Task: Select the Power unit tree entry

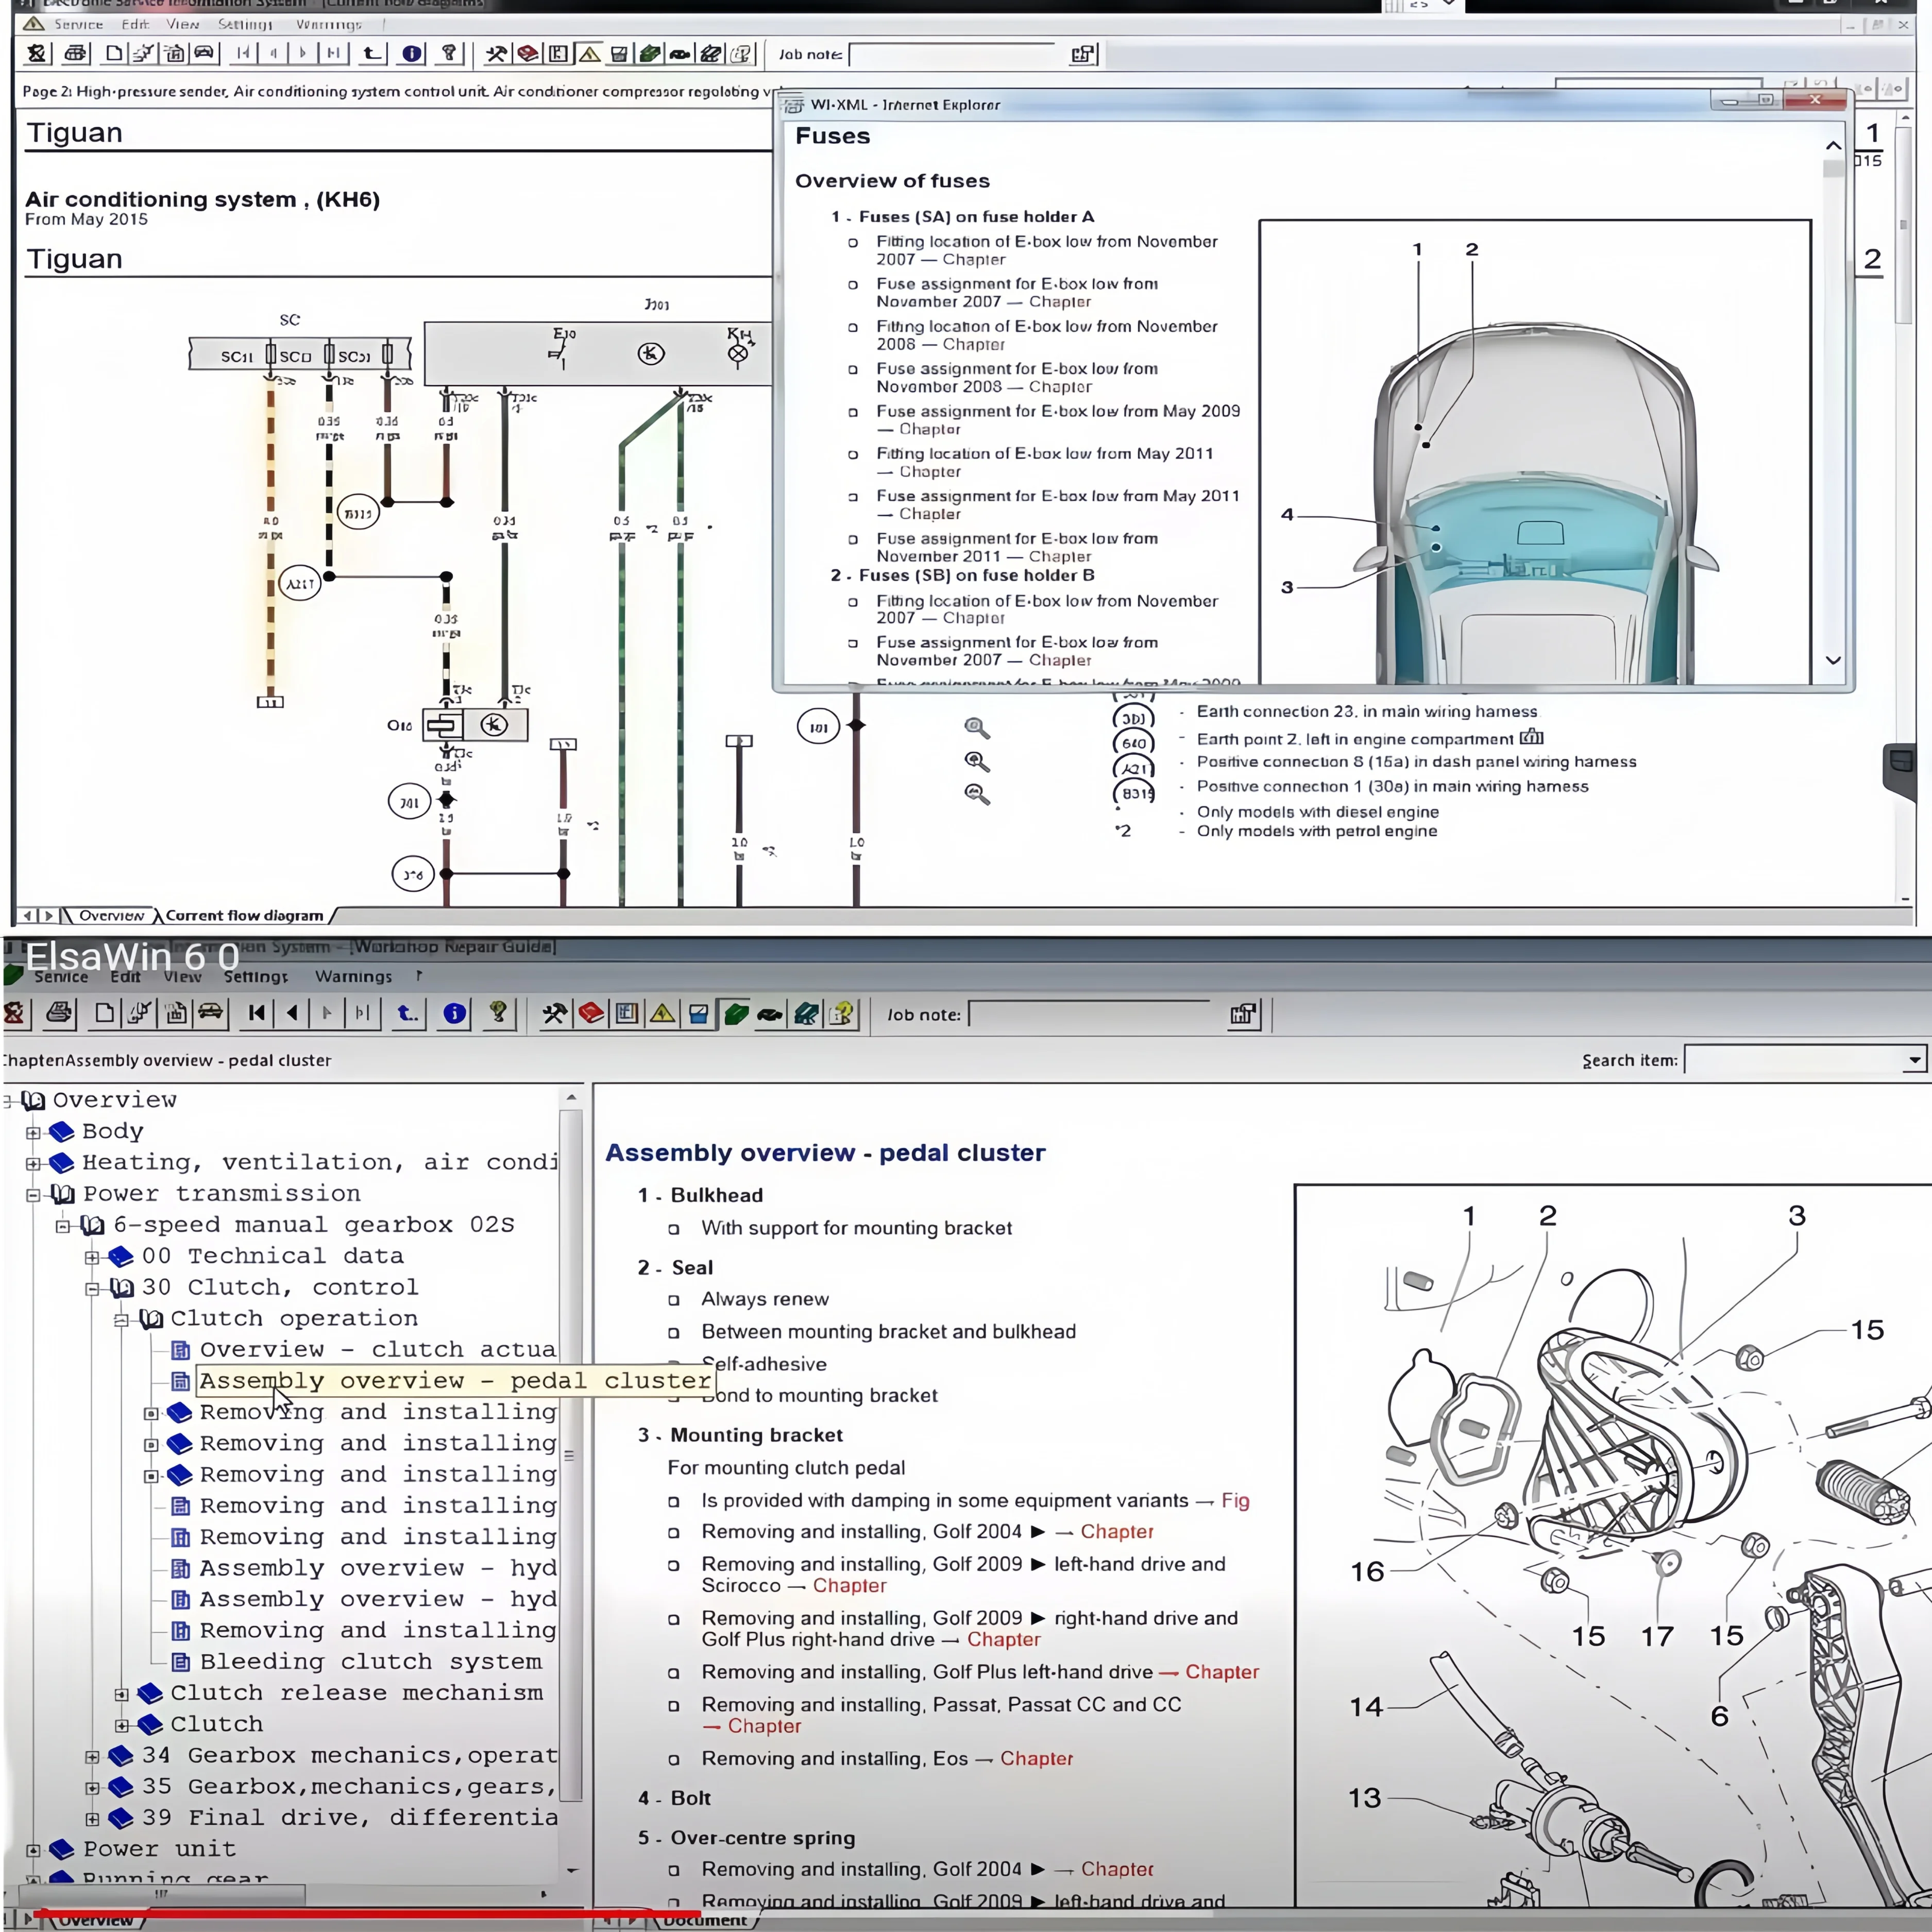Action: [159, 1849]
